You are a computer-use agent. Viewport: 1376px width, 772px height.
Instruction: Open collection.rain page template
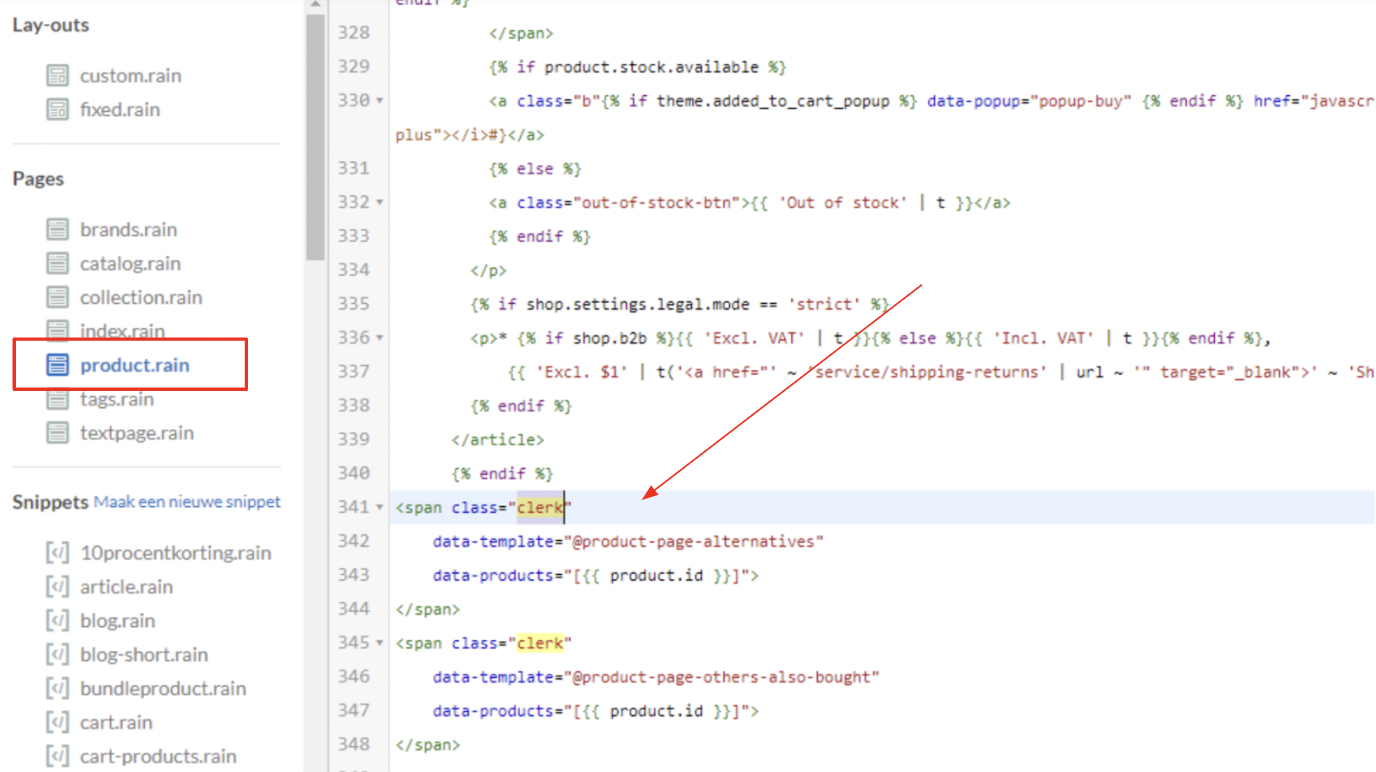click(141, 298)
